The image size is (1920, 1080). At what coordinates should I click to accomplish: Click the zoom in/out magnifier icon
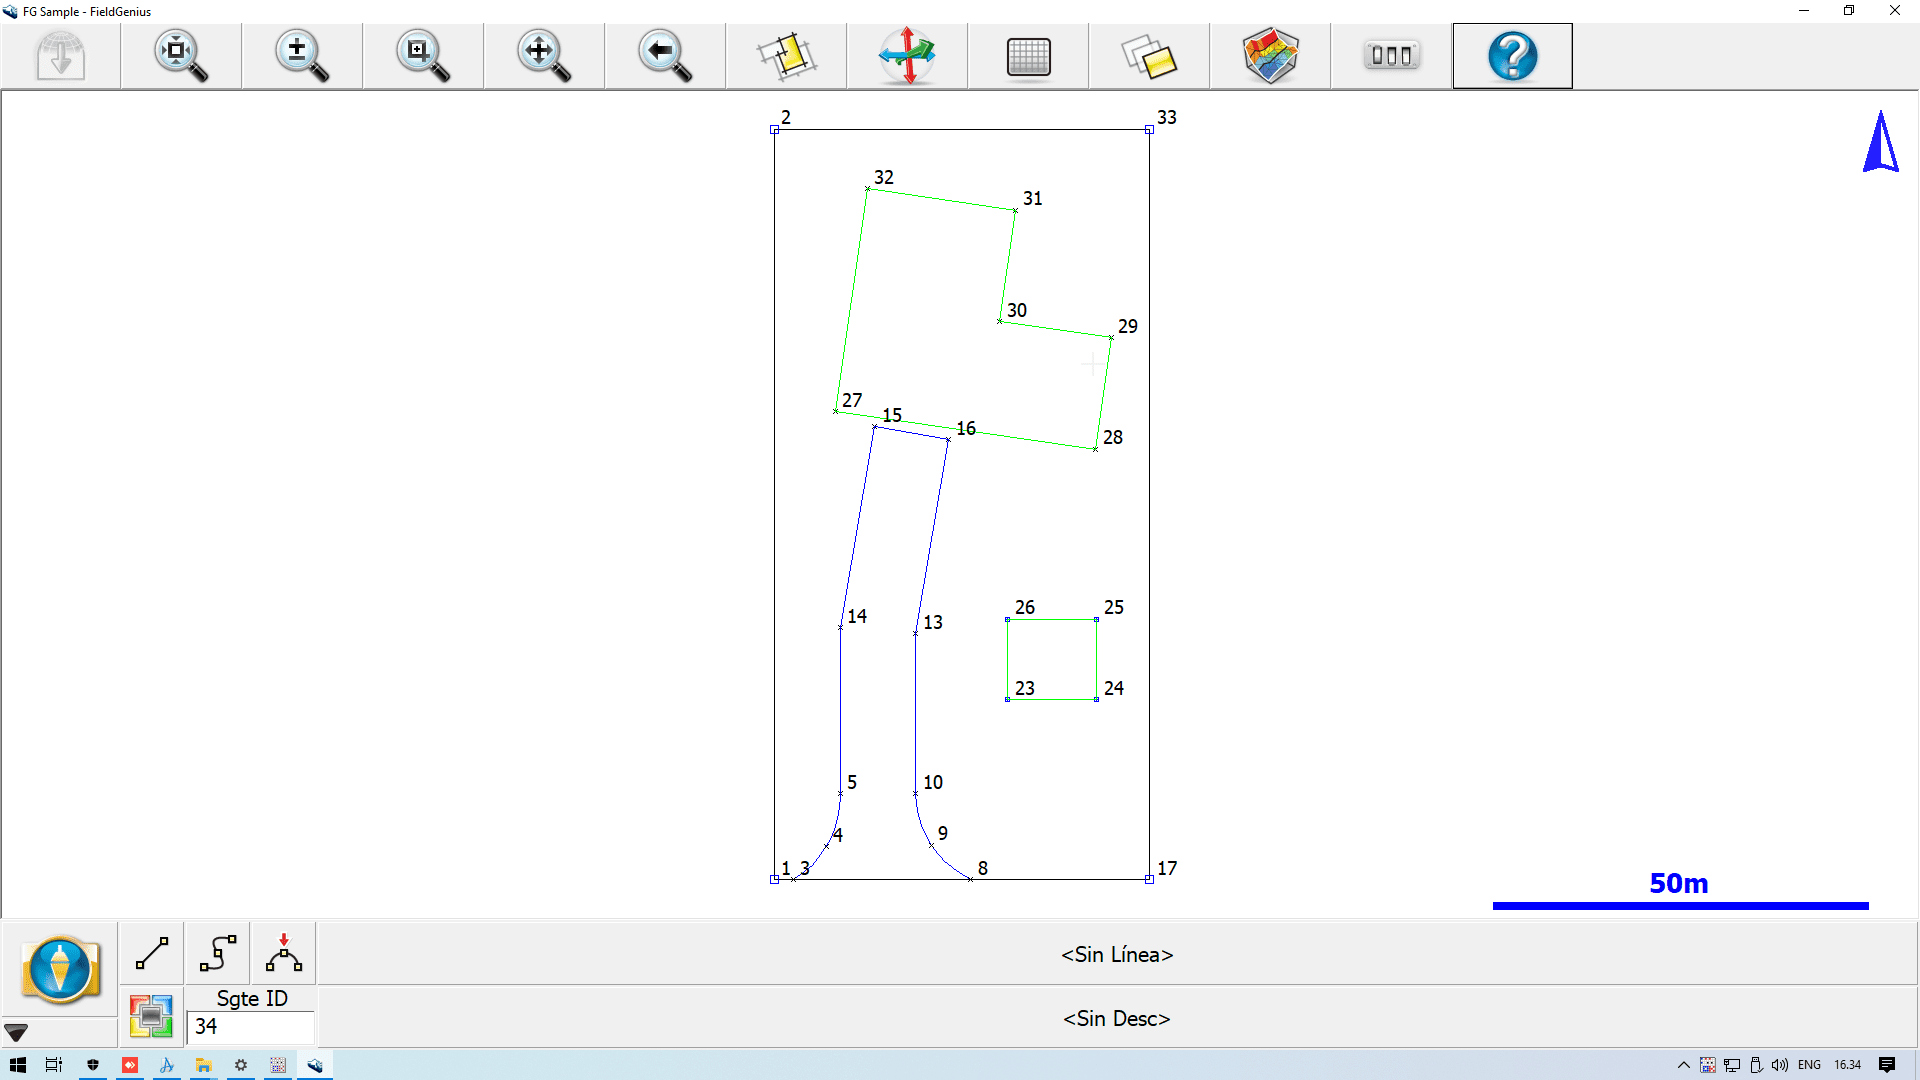[x=301, y=56]
